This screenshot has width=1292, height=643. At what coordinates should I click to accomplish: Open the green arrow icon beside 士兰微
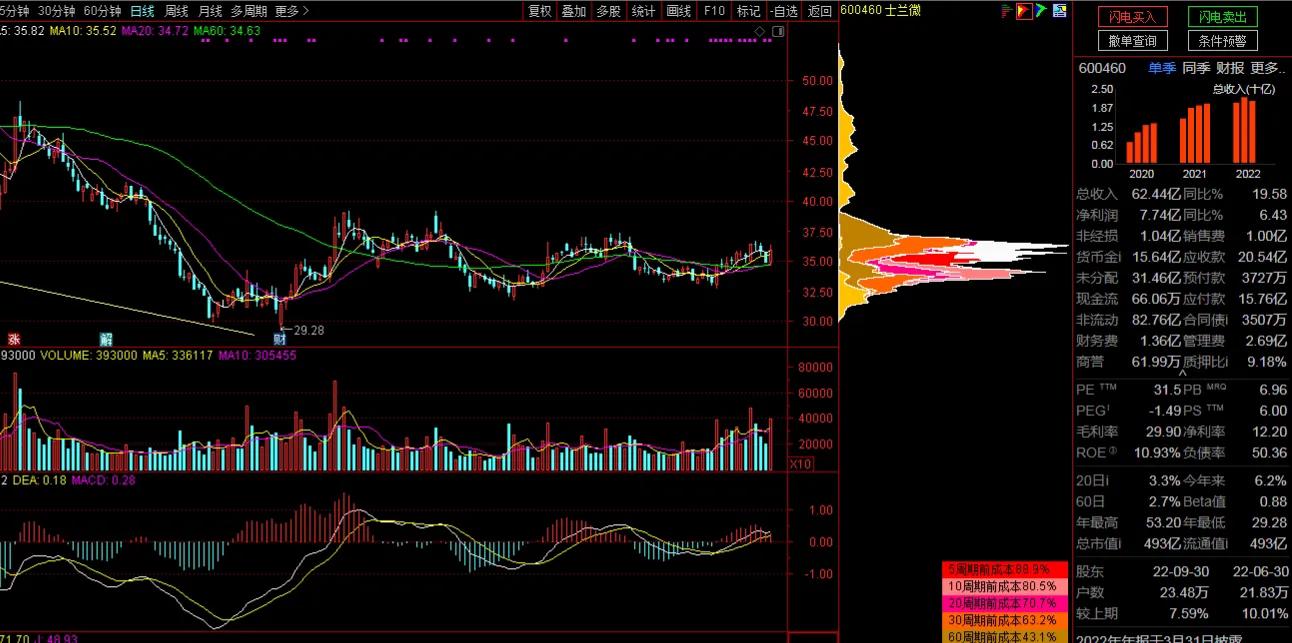[x=1041, y=10]
